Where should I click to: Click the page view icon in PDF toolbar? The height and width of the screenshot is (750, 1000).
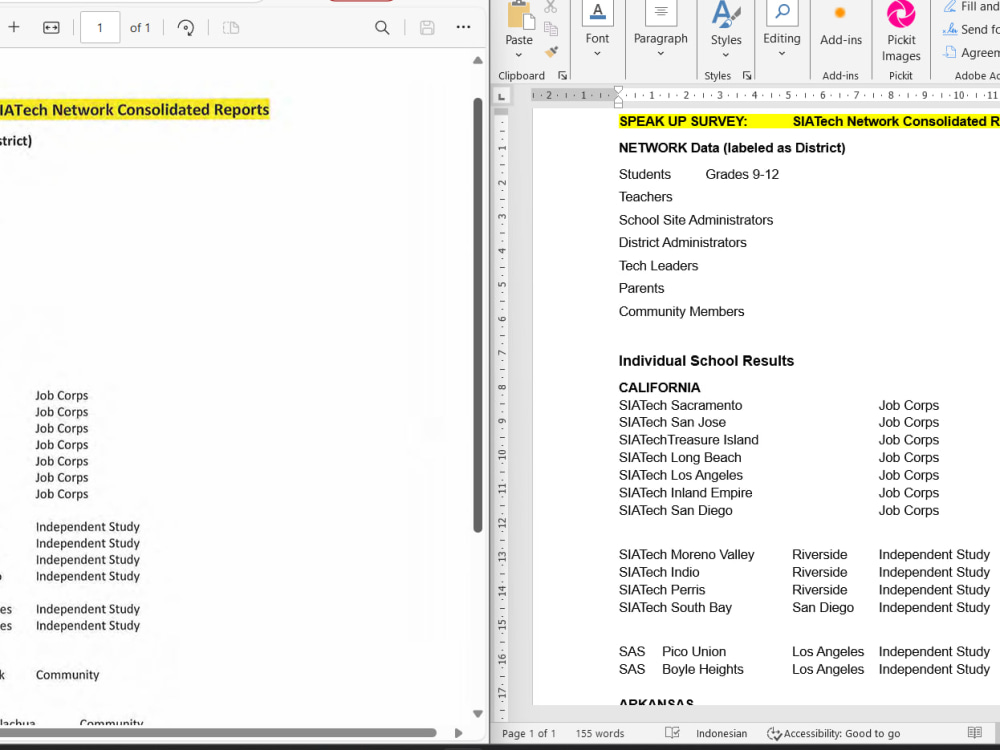coord(231,27)
